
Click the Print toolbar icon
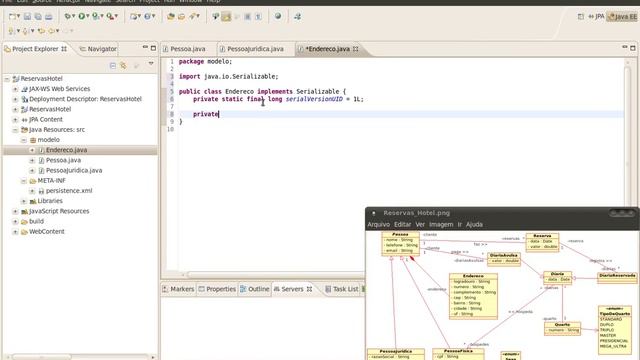[x=49, y=16]
